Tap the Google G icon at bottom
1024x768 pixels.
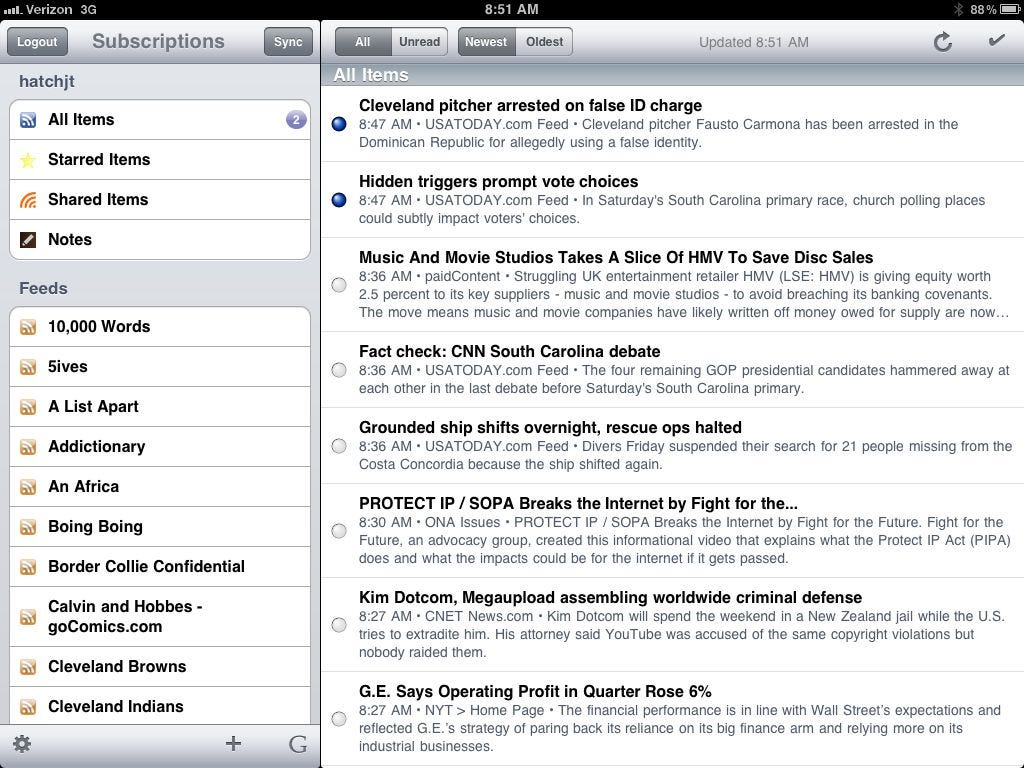pyautogui.click(x=298, y=744)
